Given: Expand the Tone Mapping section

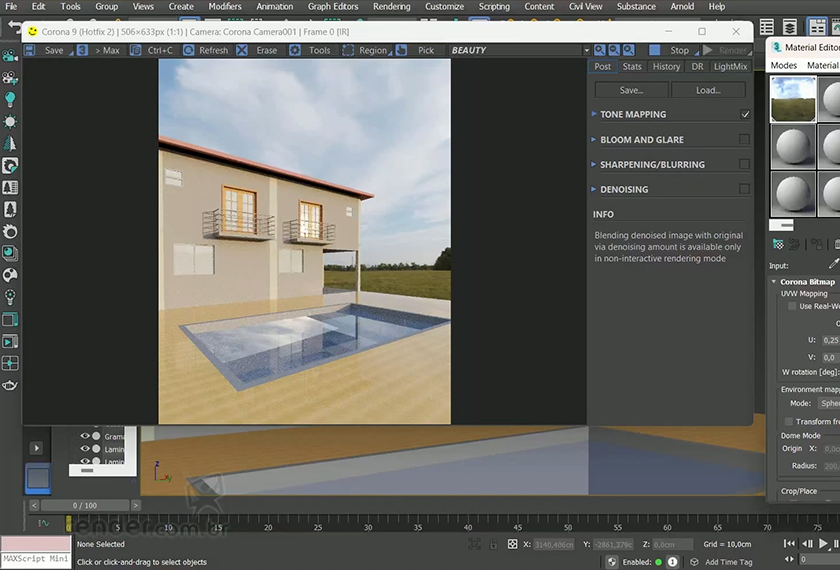Looking at the screenshot, I should pyautogui.click(x=632, y=115).
